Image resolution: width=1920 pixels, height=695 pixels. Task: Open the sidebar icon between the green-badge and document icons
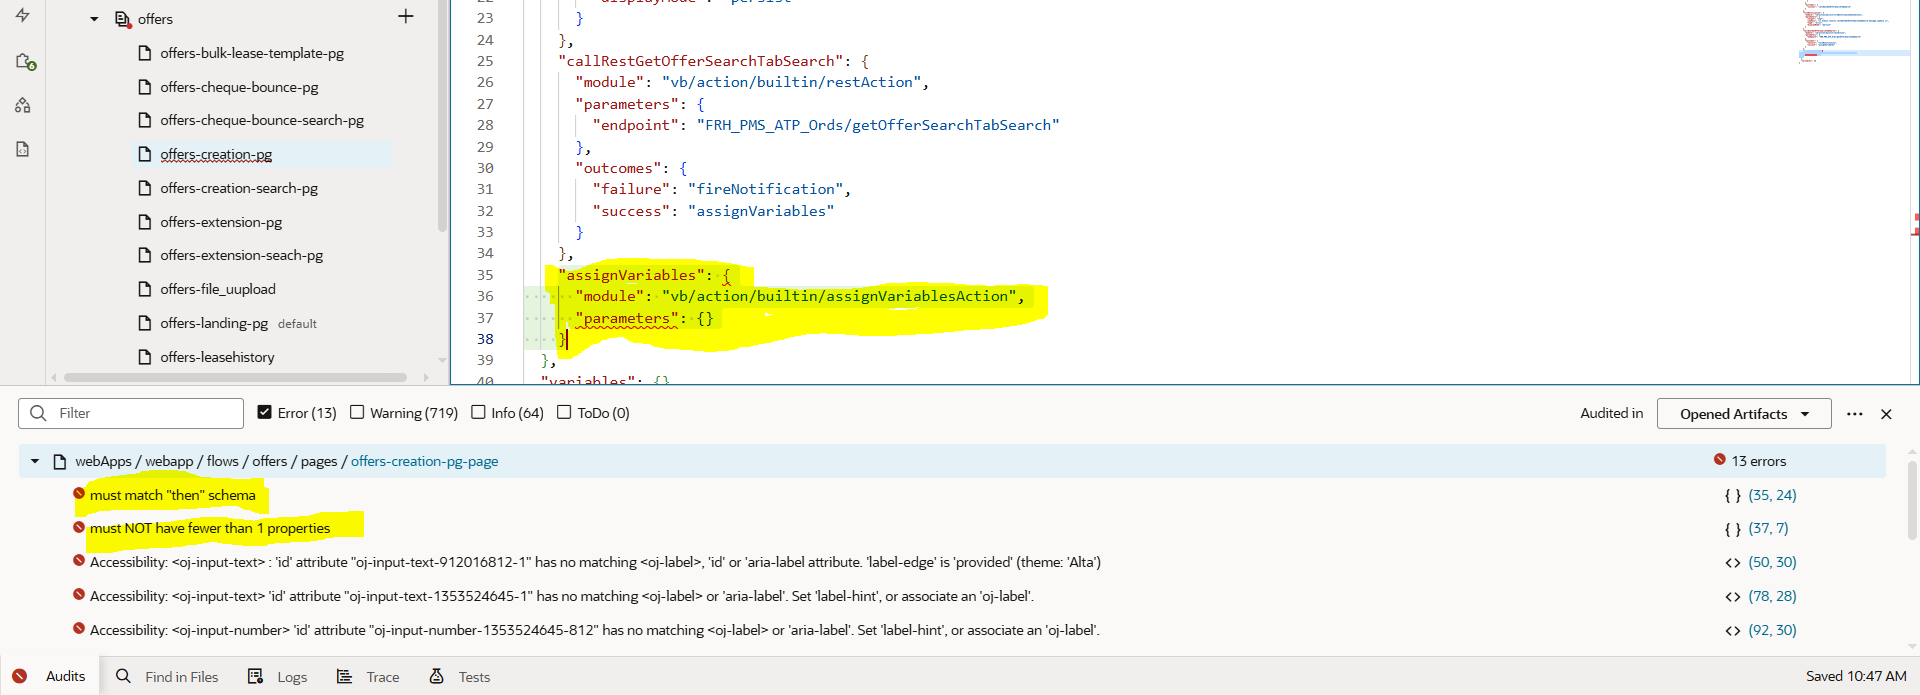23,105
